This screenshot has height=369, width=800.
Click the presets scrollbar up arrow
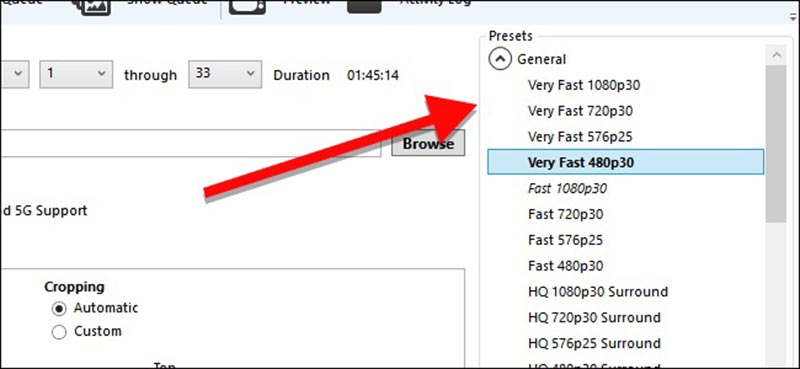777,55
